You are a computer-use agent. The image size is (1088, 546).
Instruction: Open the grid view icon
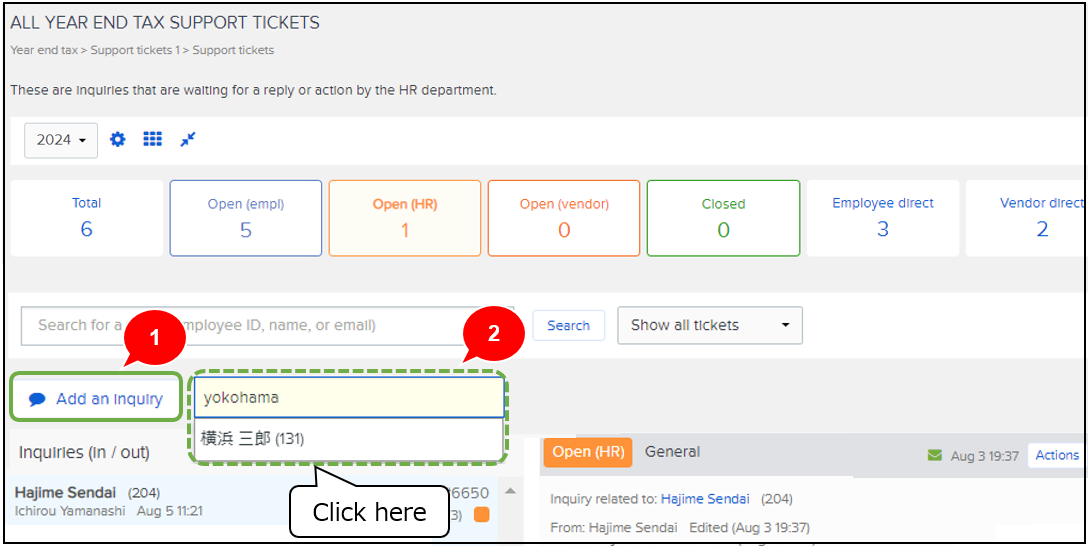(152, 140)
